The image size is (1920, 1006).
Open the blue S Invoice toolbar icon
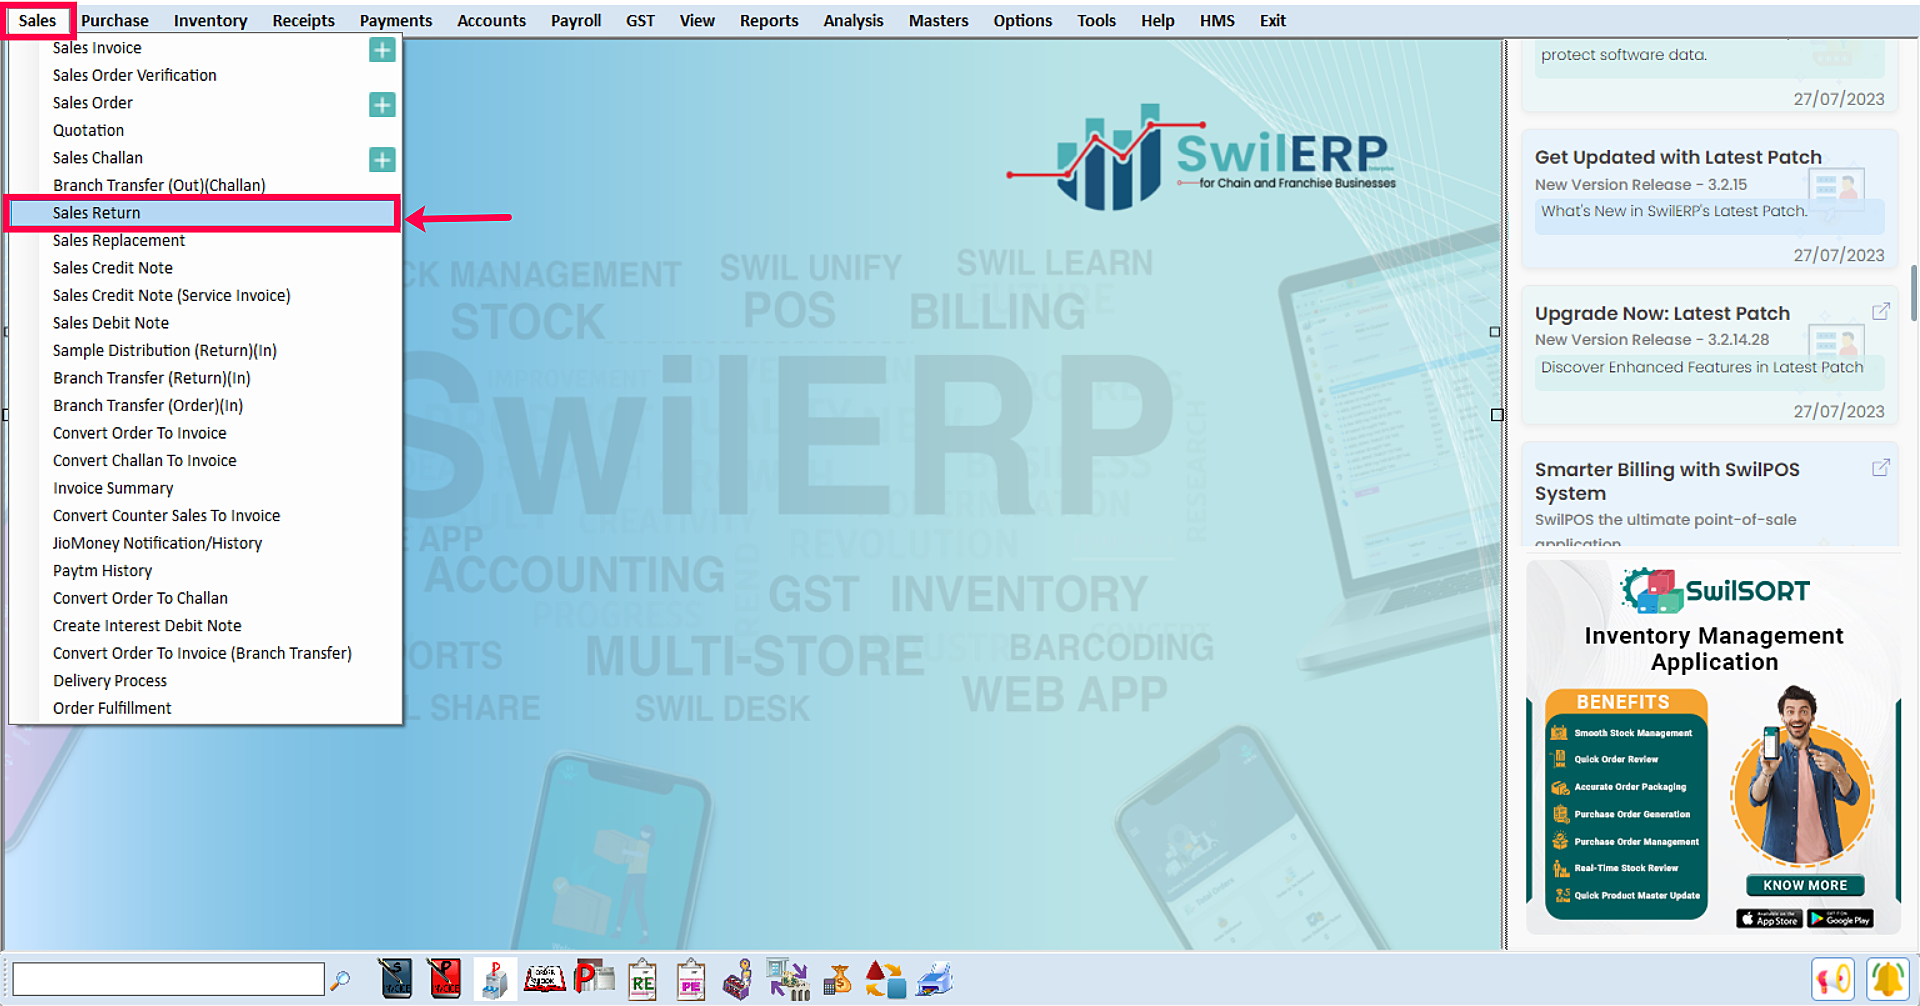click(396, 979)
